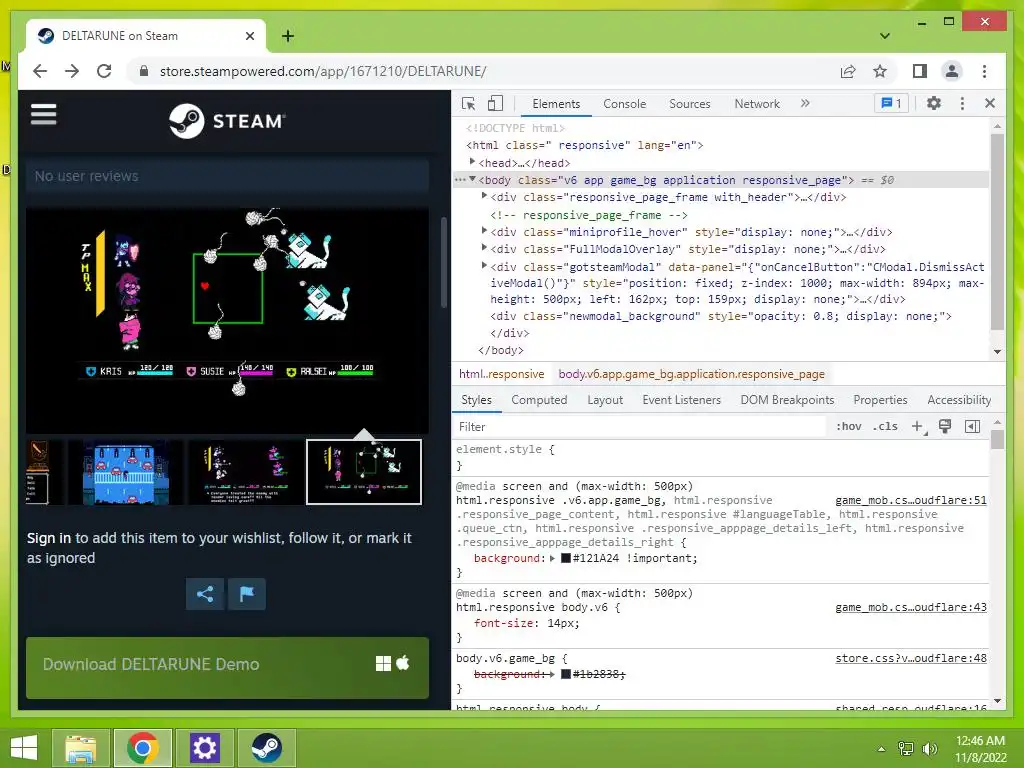Open Chrome profile avatar
The width and height of the screenshot is (1024, 768).
[952, 71]
